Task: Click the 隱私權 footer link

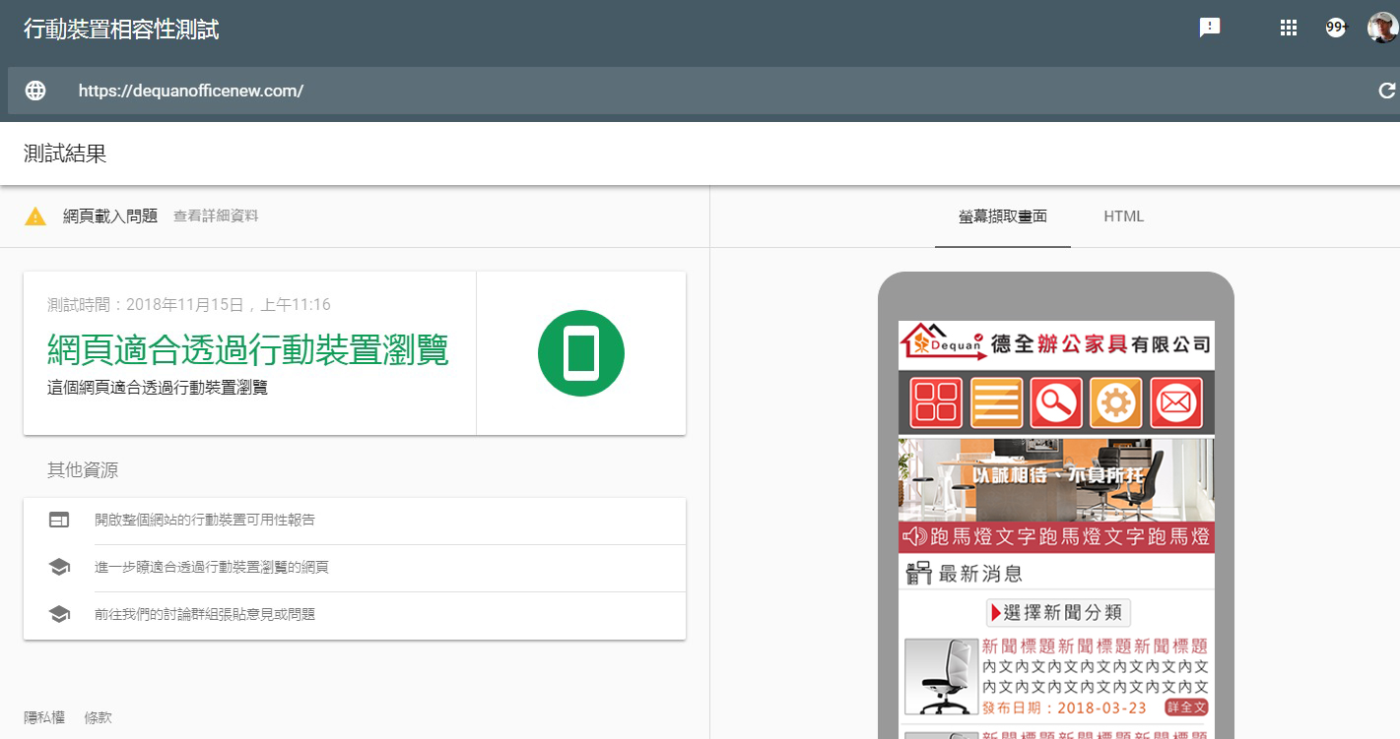Action: [44, 717]
